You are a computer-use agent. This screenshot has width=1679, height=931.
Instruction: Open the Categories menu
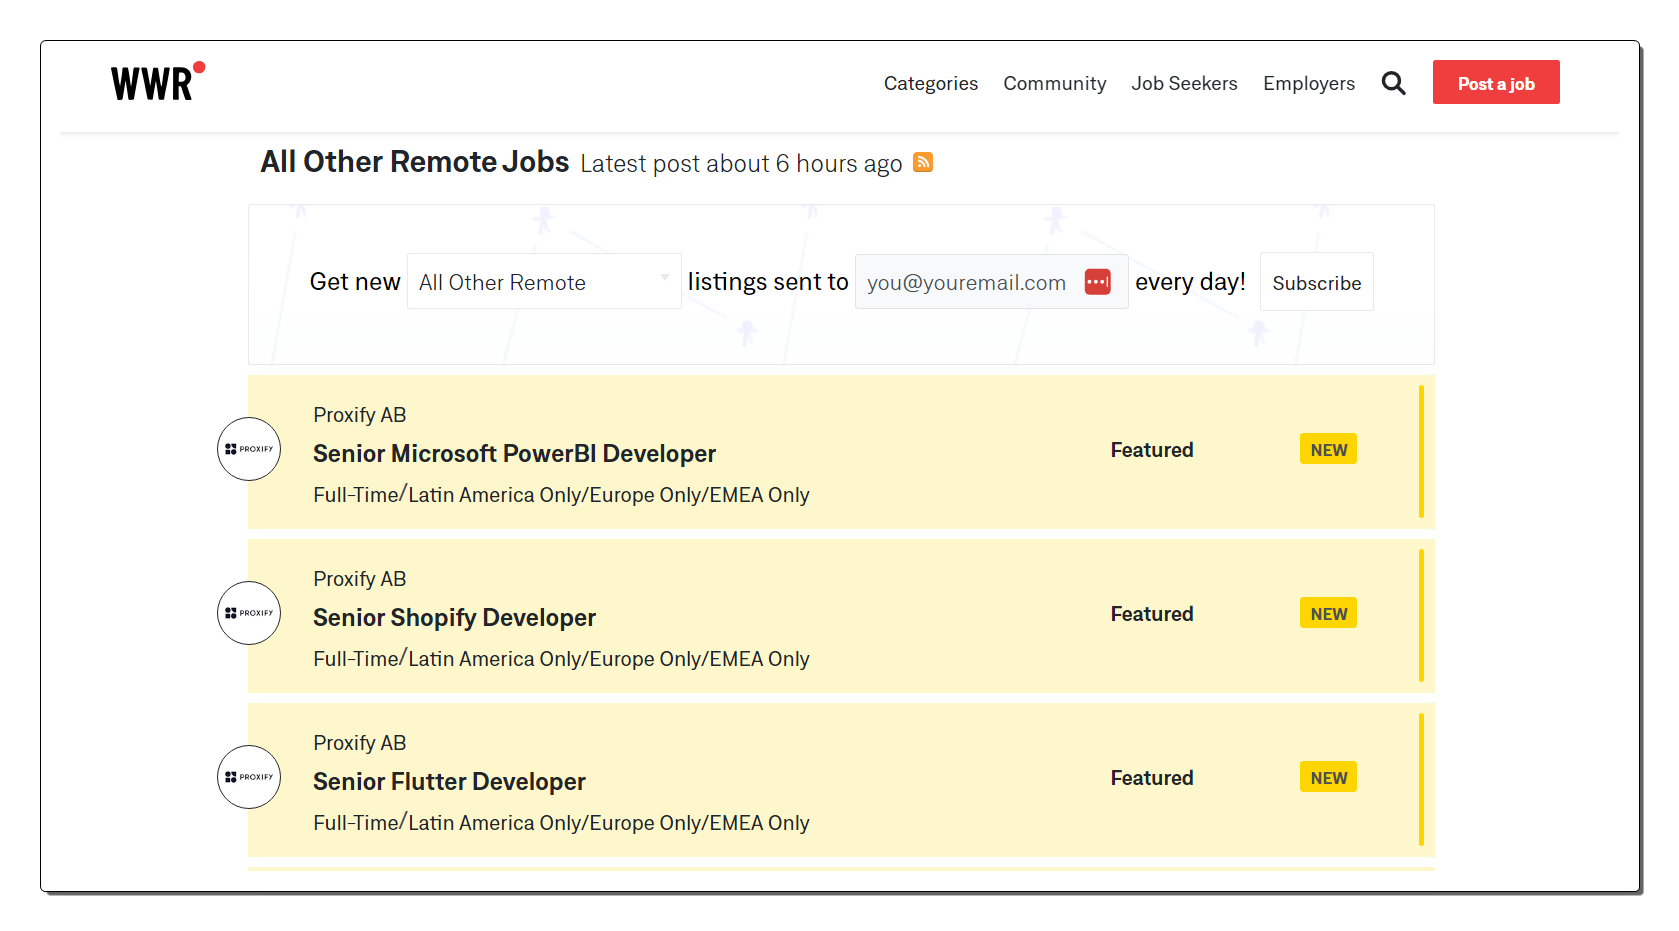[x=930, y=83]
